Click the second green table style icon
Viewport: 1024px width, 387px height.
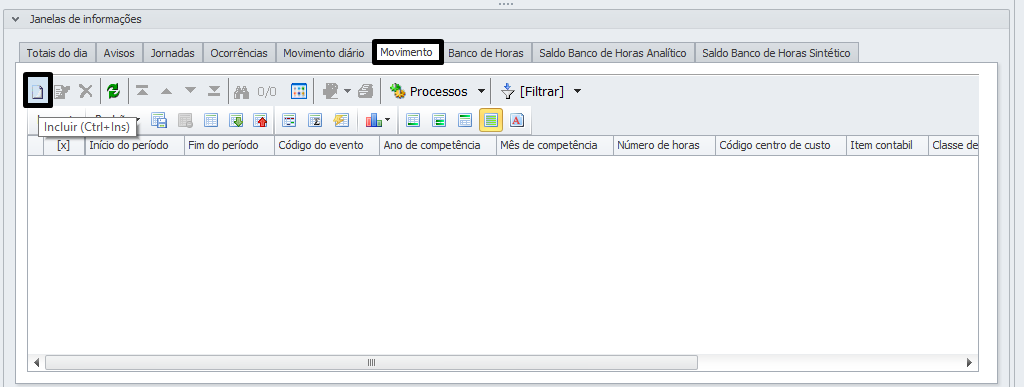point(440,120)
